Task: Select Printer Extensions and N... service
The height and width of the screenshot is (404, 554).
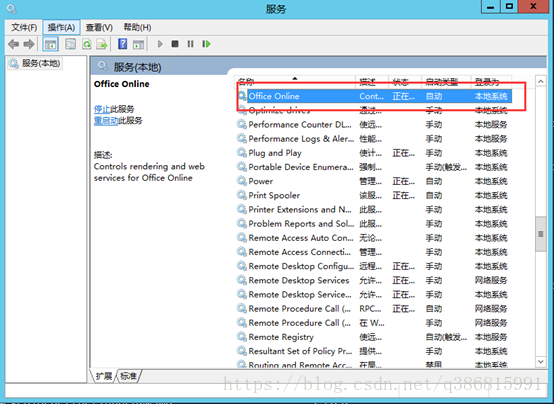Action: pos(375,209)
